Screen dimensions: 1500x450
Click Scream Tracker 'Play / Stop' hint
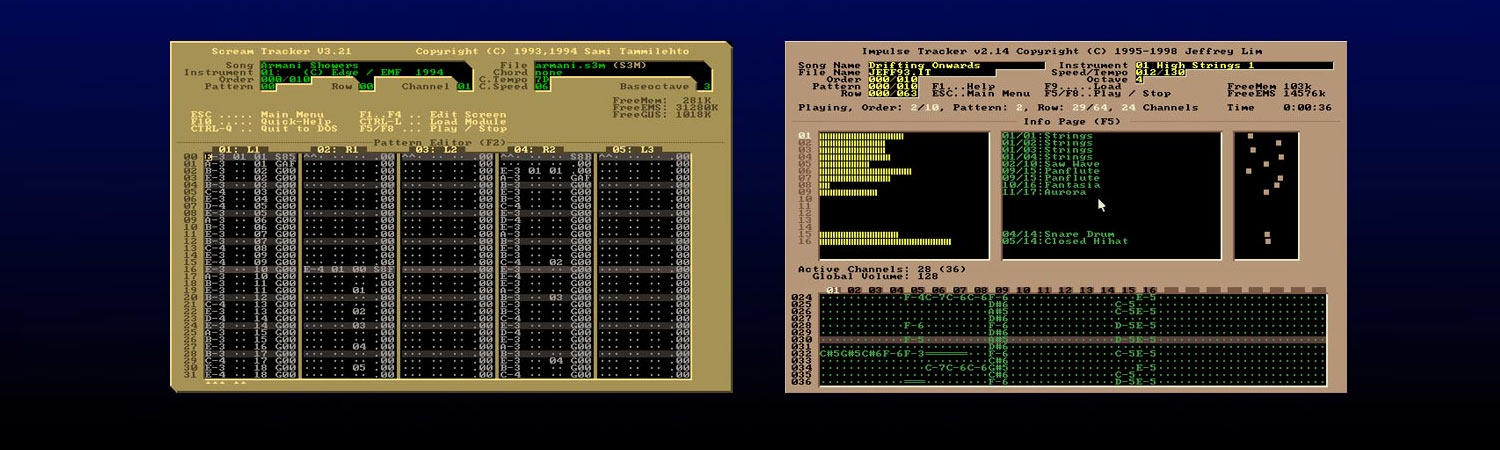tap(468, 128)
